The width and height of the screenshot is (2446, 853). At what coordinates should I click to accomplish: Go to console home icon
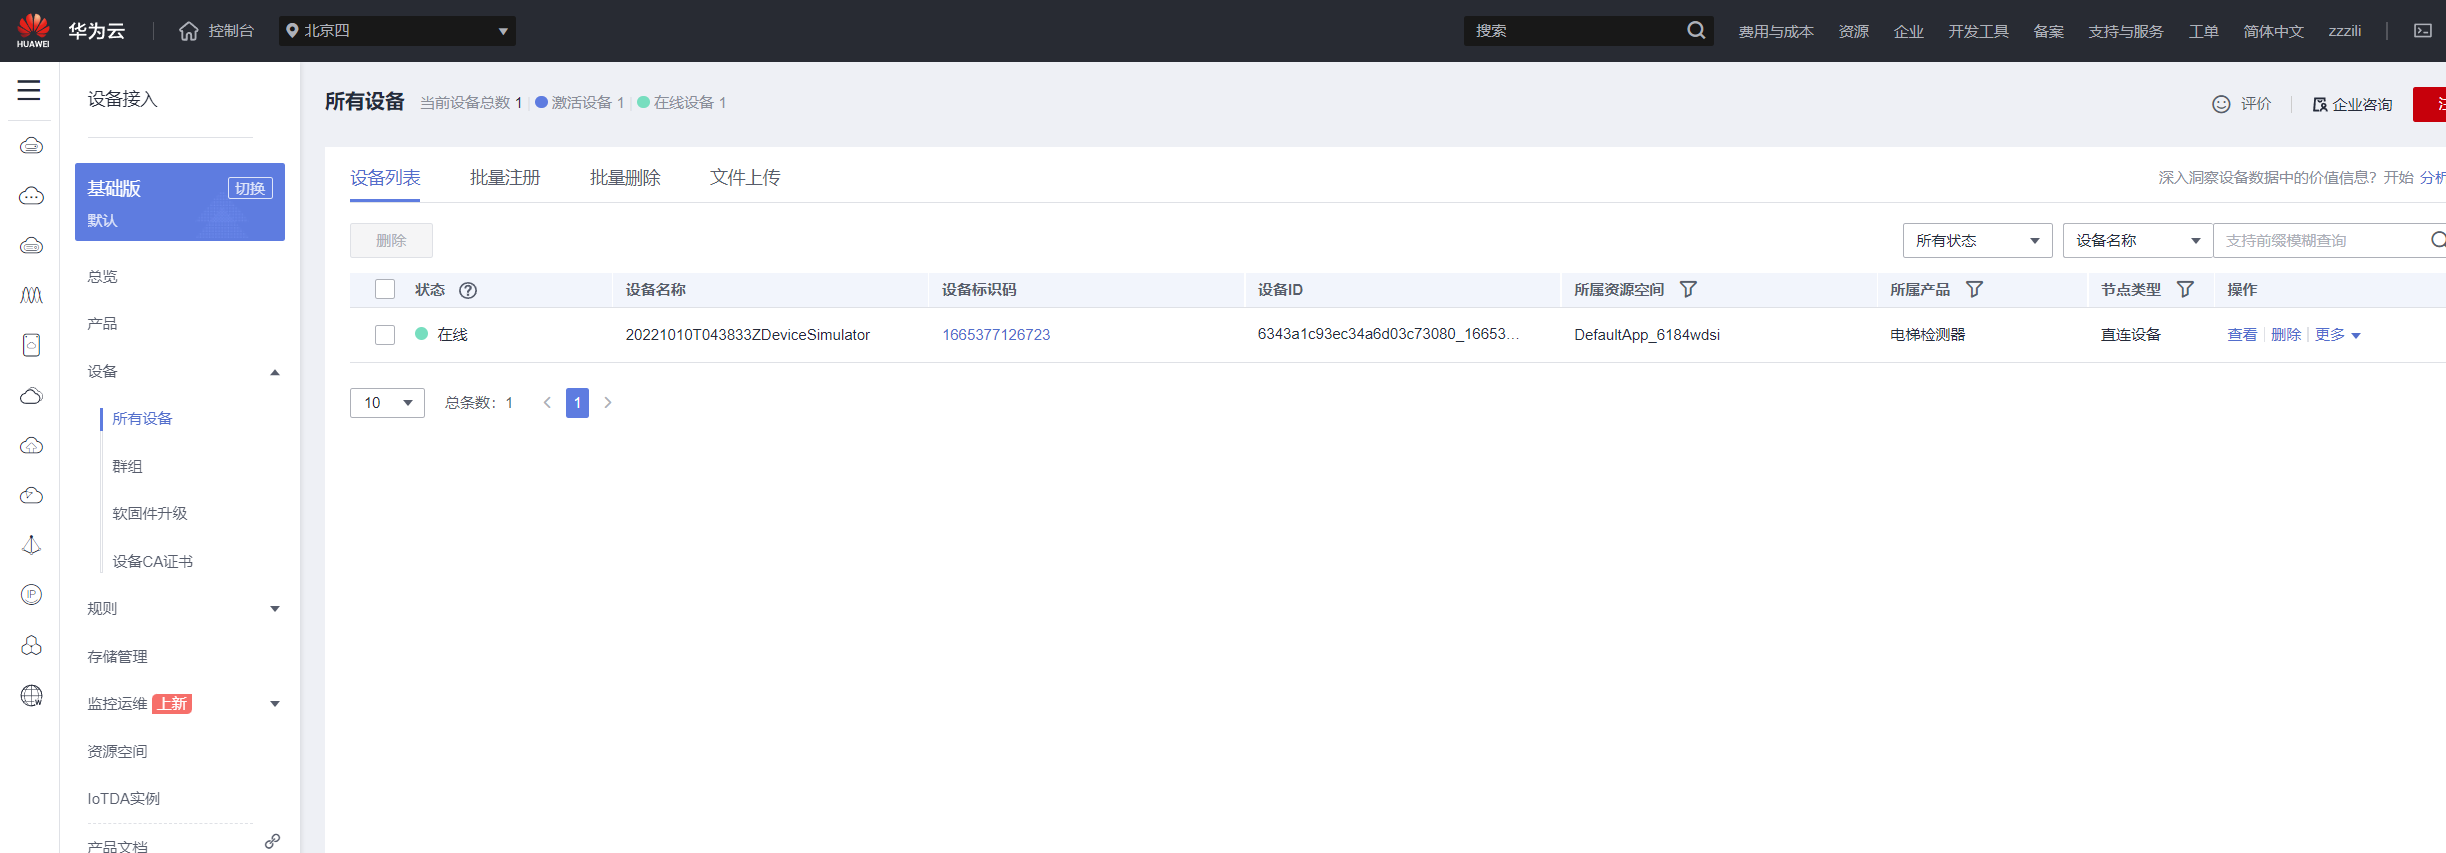(x=189, y=31)
